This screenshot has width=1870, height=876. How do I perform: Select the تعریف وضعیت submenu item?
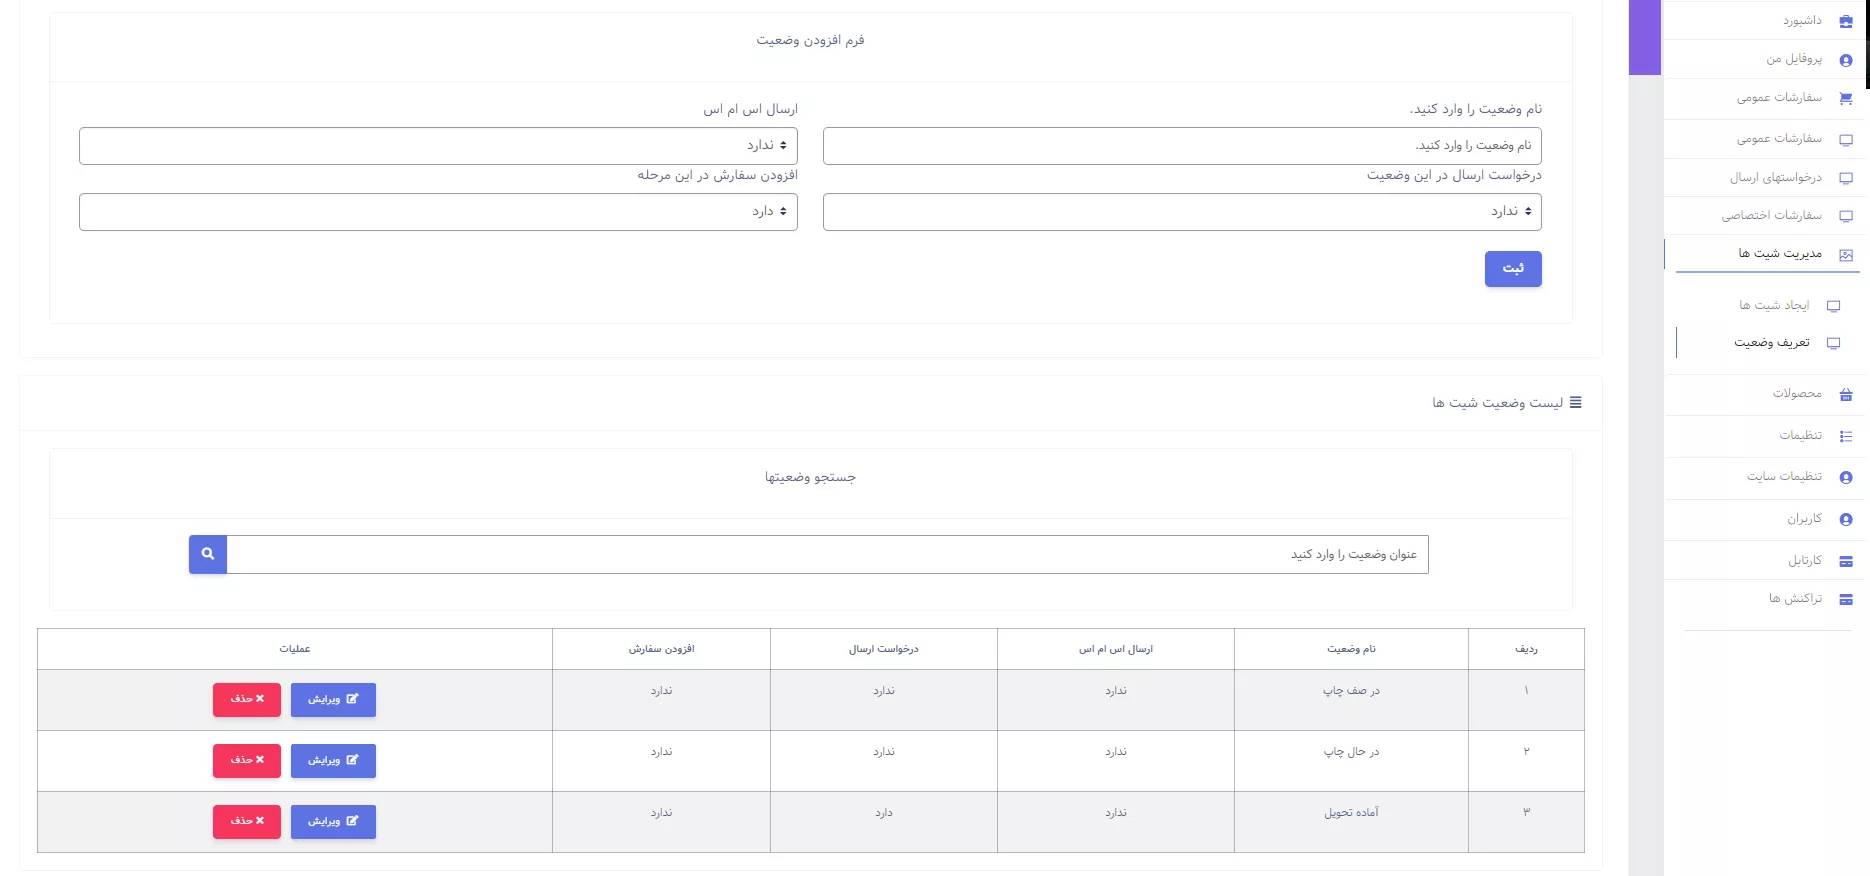coord(1771,343)
